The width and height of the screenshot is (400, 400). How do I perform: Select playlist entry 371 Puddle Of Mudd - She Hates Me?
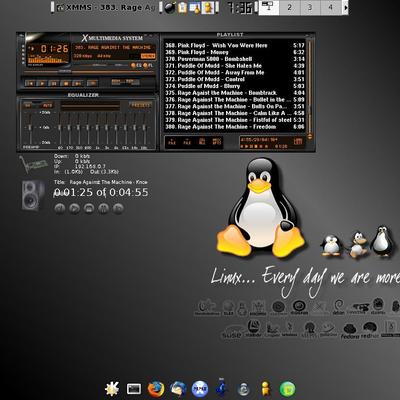235,66
